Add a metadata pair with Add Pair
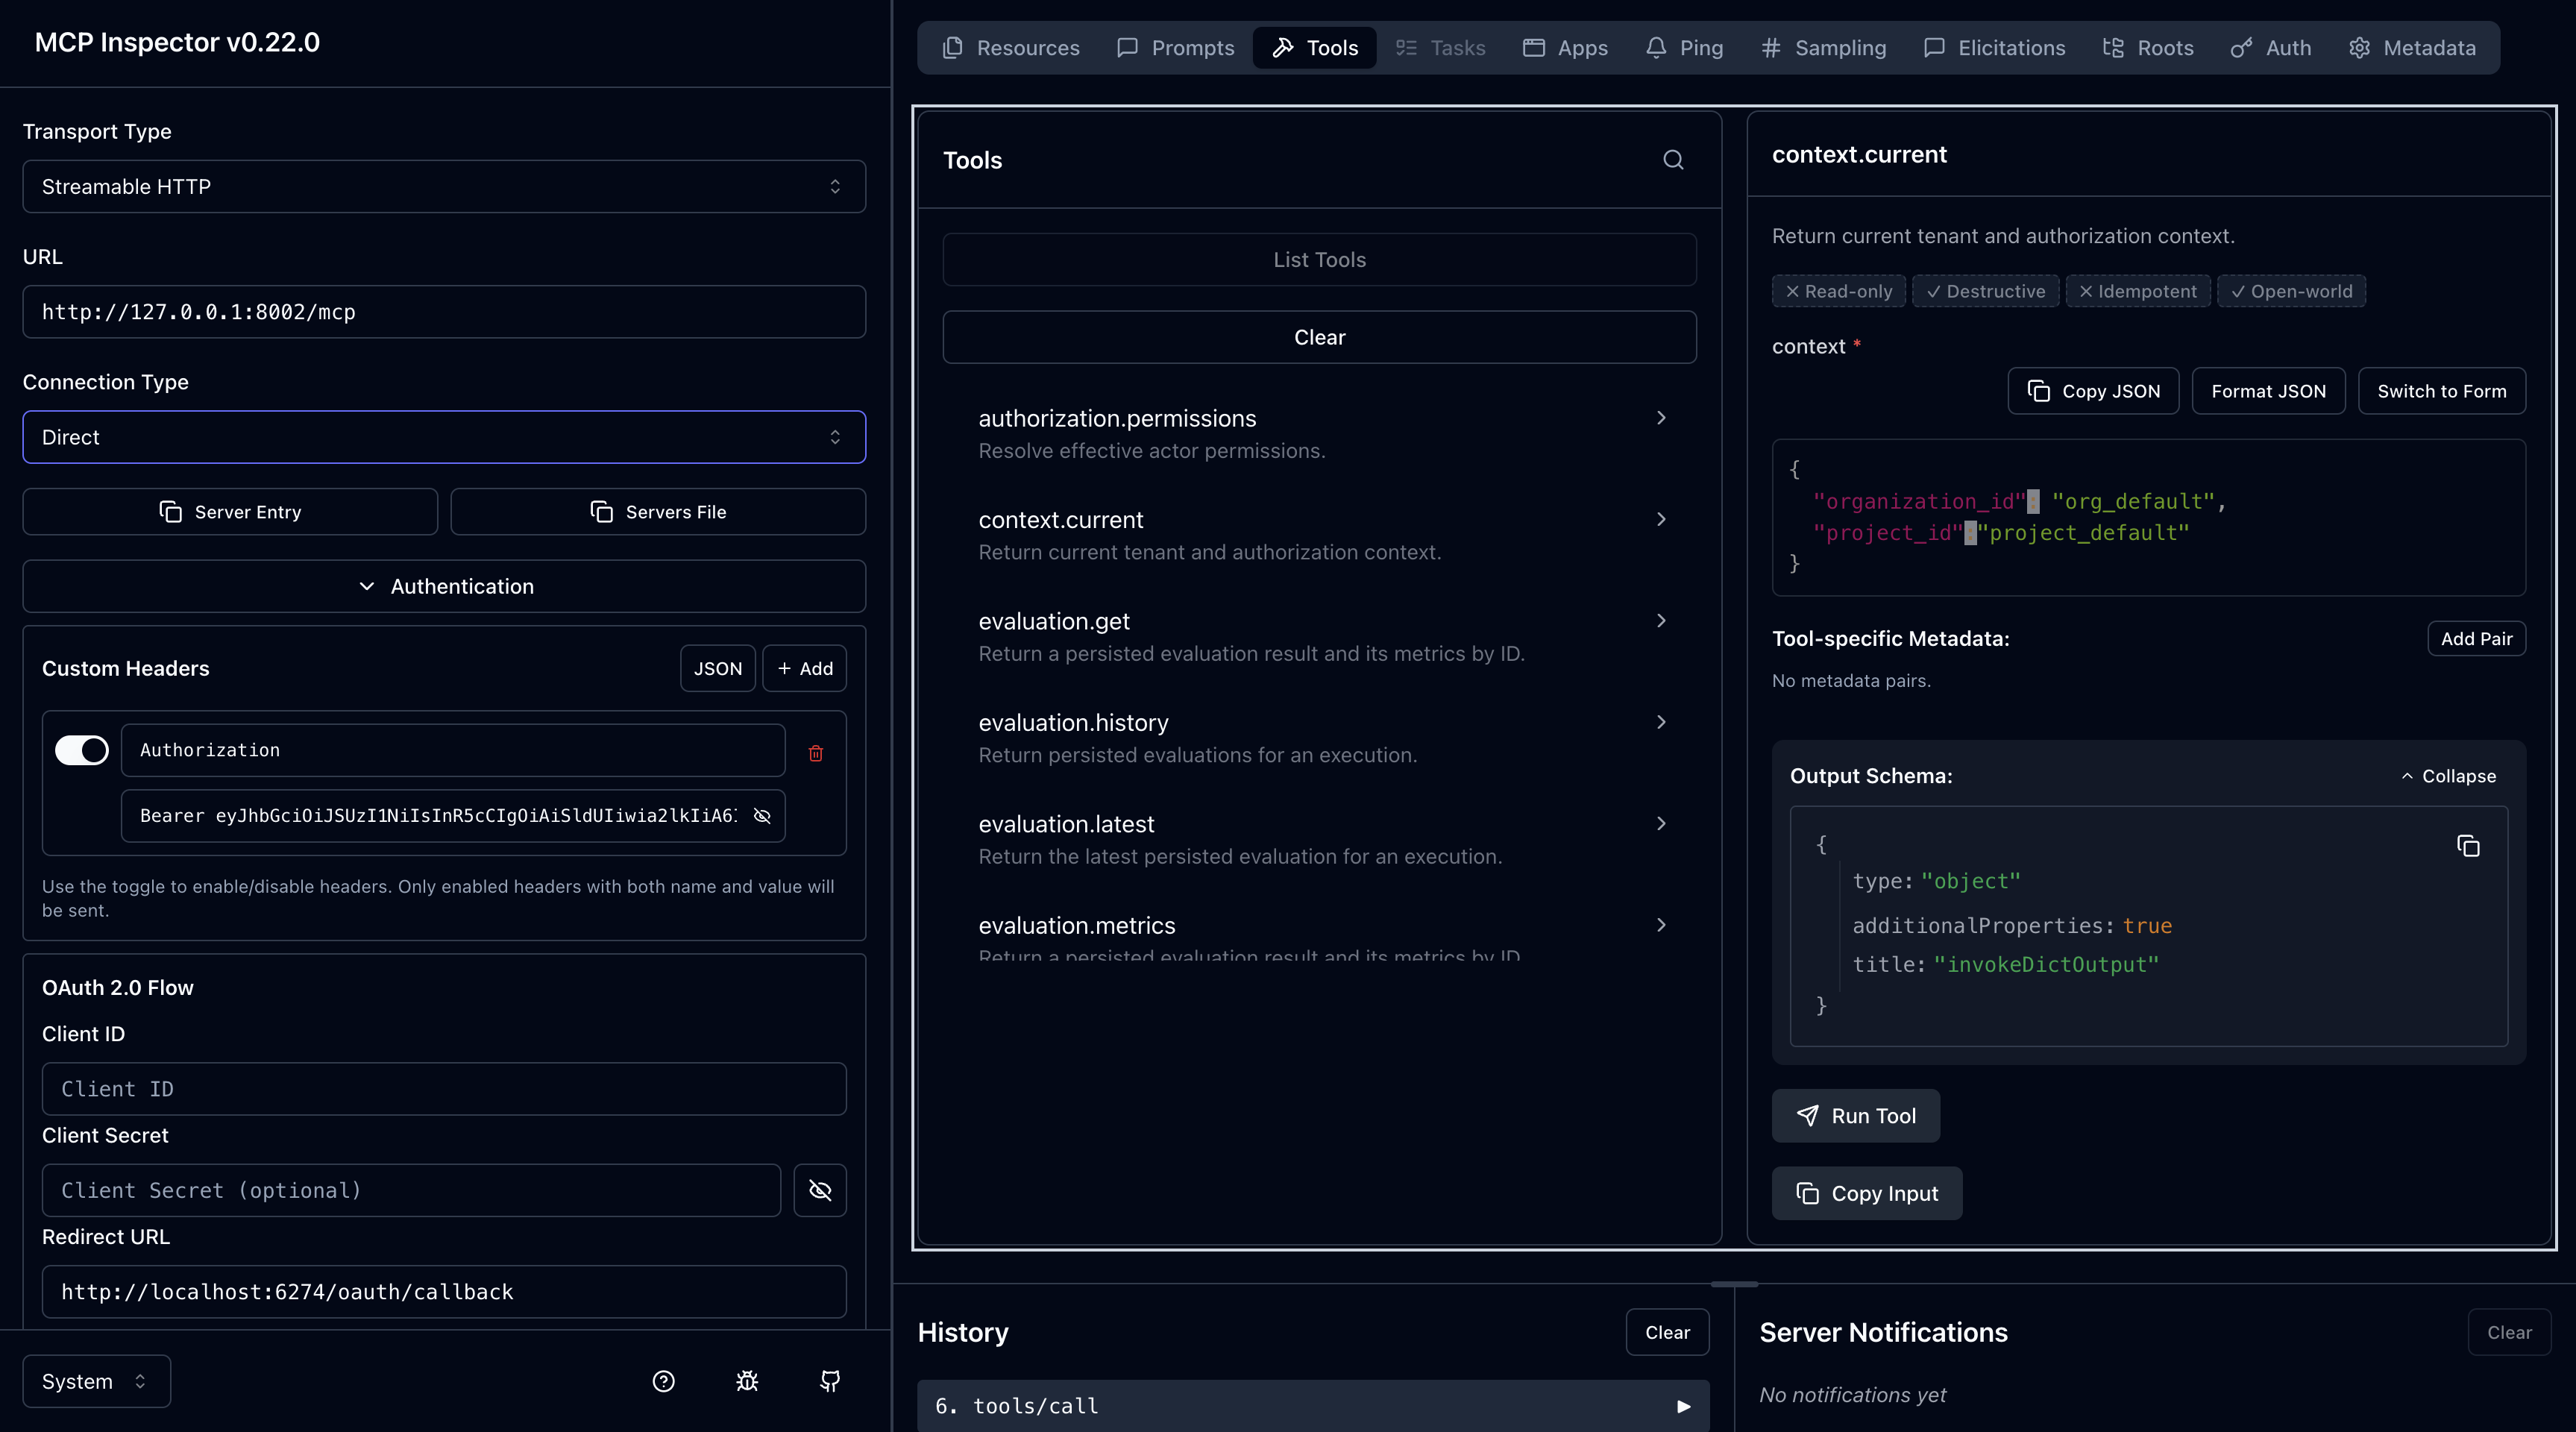 click(2477, 639)
